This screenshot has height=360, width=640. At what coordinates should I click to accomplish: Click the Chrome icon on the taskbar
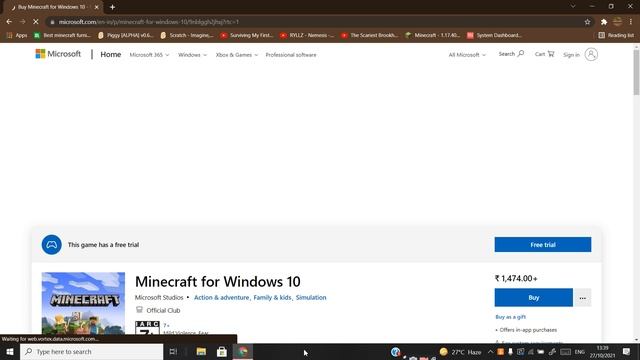[x=243, y=351]
